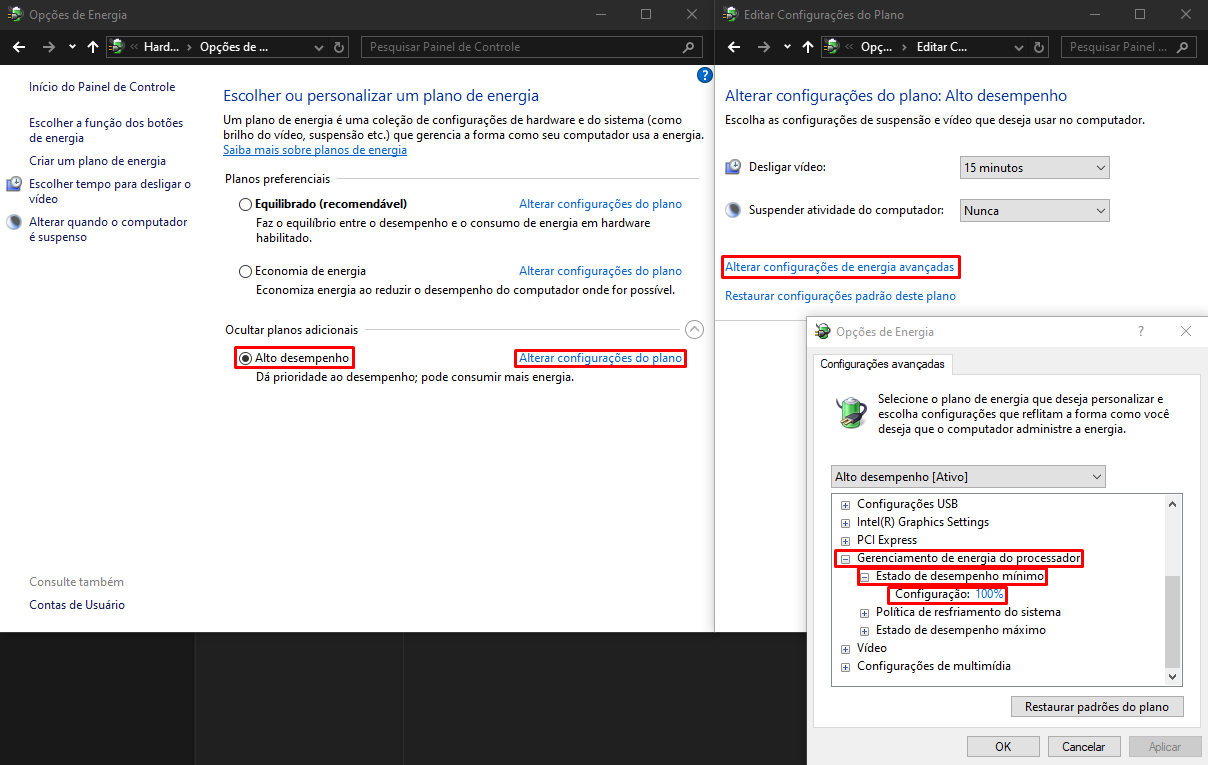The width and height of the screenshot is (1208, 765).
Task: Open Contas de Usuário link
Action: click(77, 605)
